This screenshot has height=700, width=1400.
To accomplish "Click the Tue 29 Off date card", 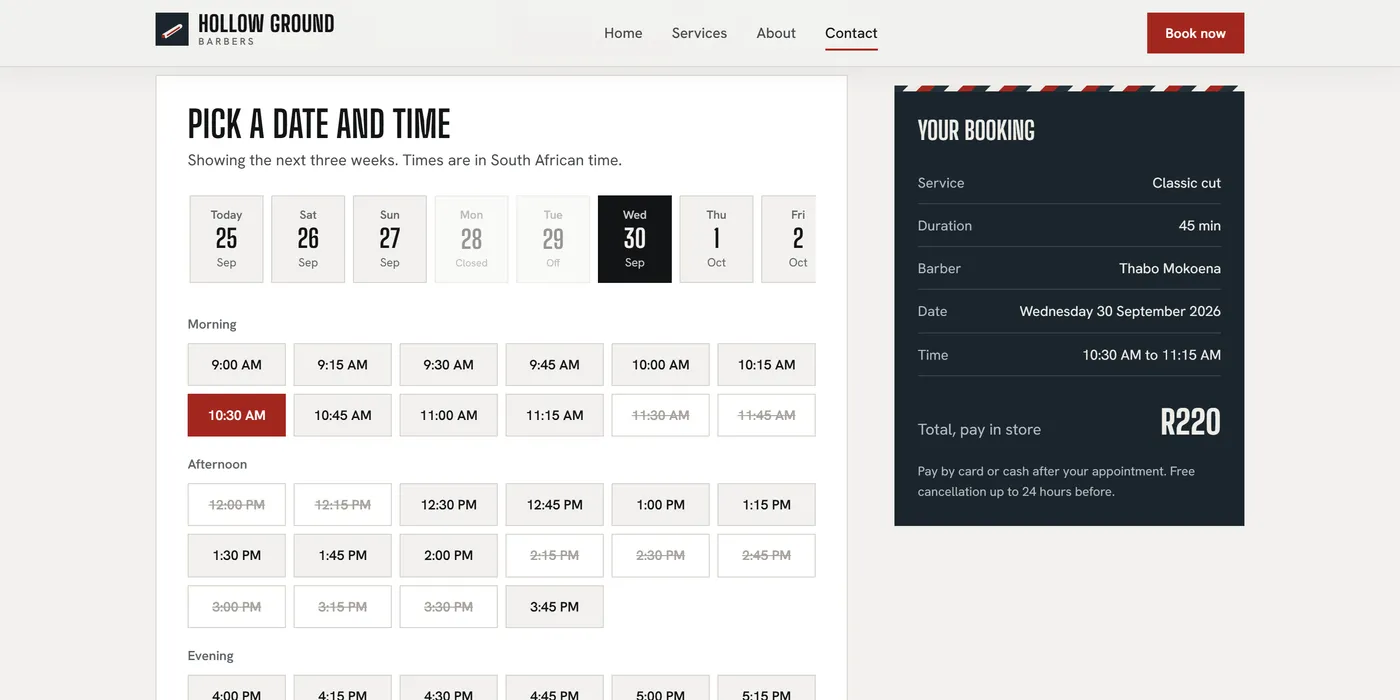I will pos(553,239).
